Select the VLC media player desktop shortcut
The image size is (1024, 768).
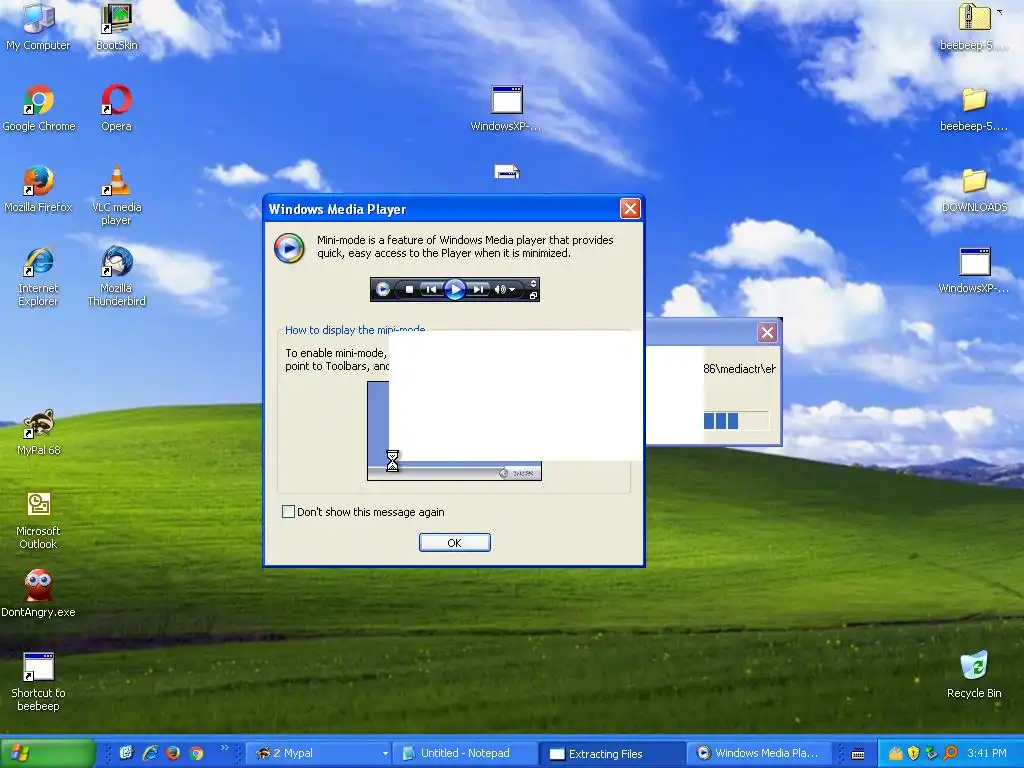coord(116,195)
